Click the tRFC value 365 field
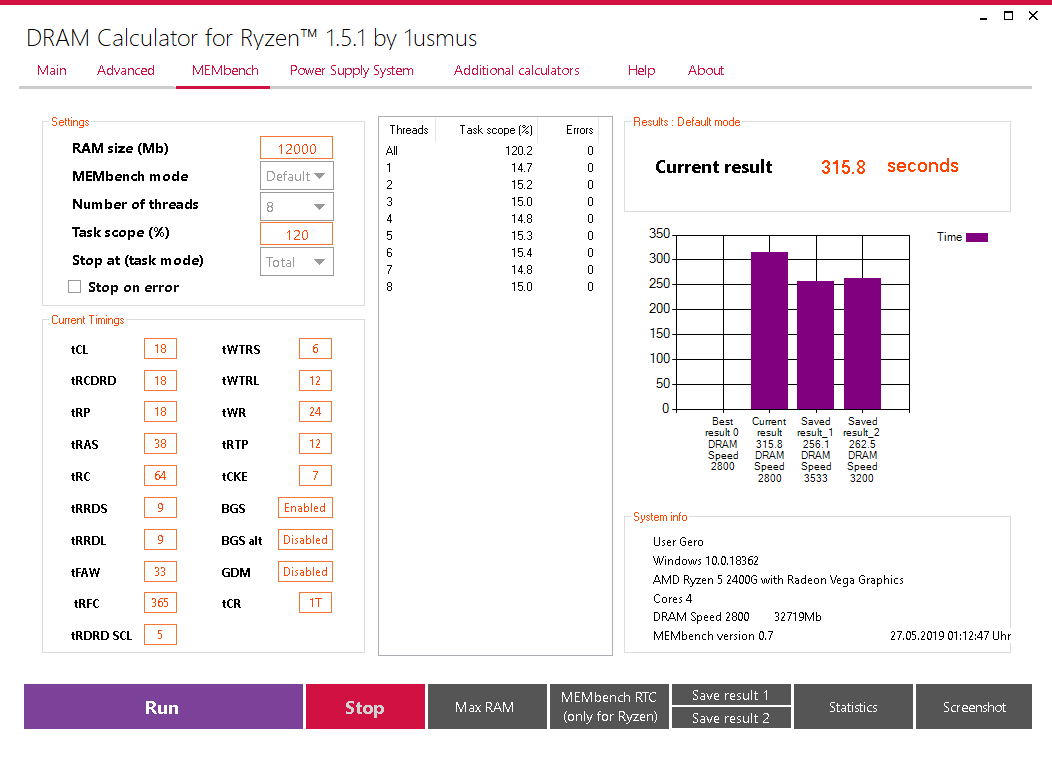Screen dimensions: 1052x771 coord(160,603)
